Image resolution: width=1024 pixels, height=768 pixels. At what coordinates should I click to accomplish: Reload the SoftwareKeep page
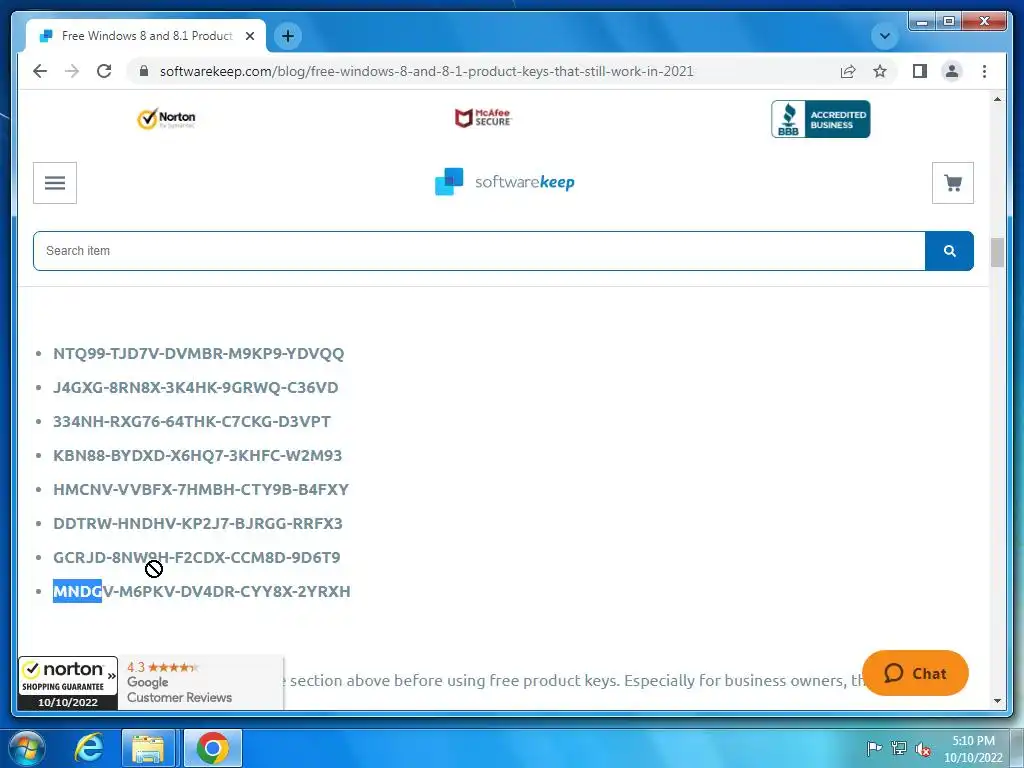point(104,71)
